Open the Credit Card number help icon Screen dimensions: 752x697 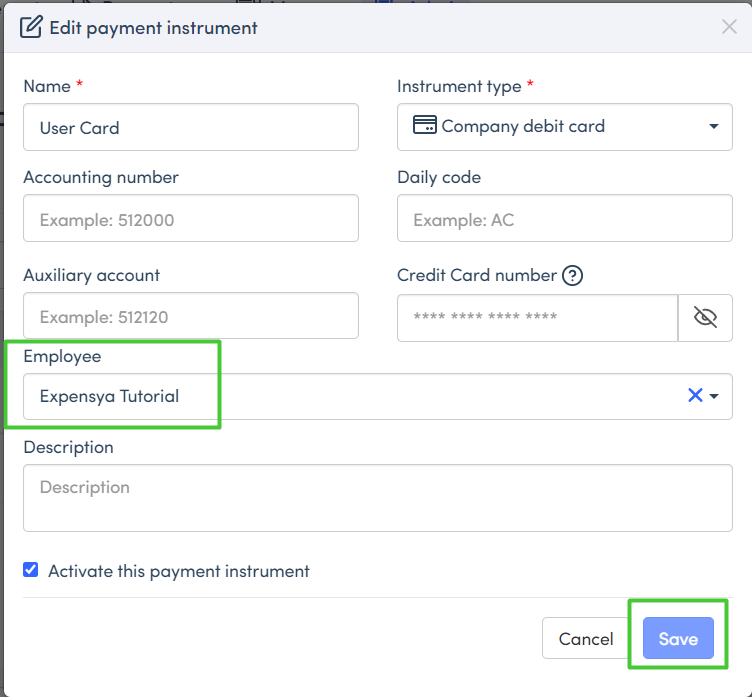(x=573, y=276)
